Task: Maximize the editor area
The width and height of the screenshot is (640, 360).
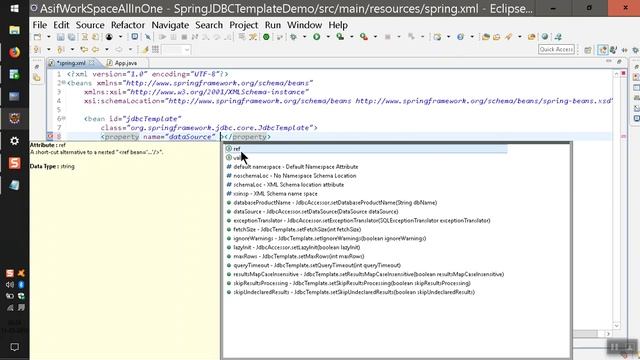Action: 619,61
